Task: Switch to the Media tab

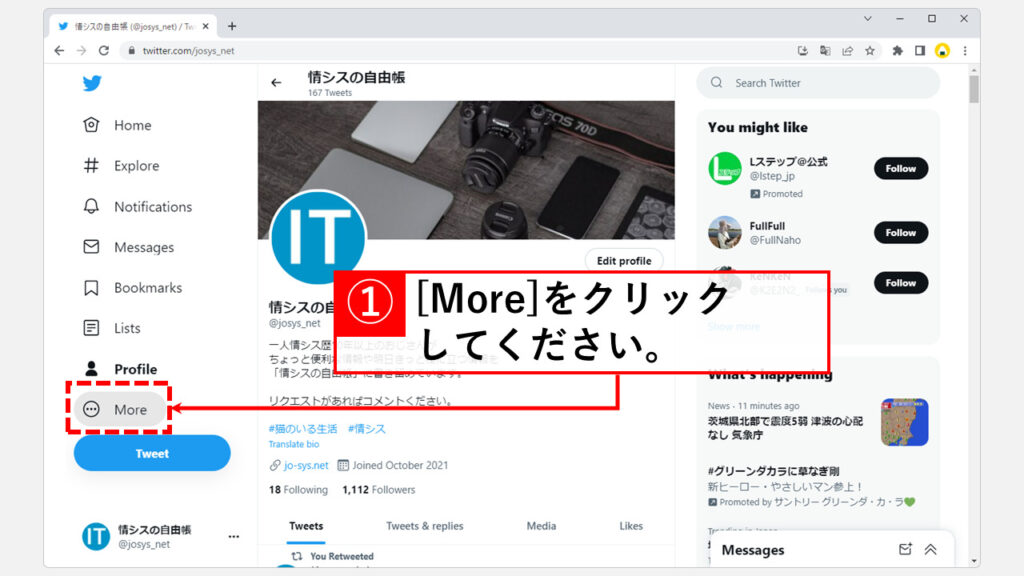Action: click(541, 526)
